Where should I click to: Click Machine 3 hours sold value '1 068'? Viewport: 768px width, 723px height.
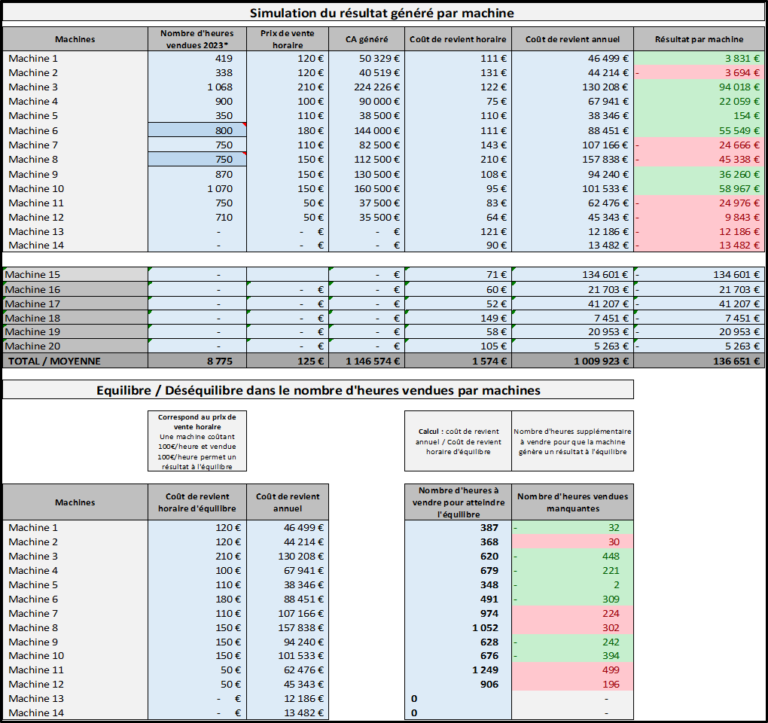(197, 87)
